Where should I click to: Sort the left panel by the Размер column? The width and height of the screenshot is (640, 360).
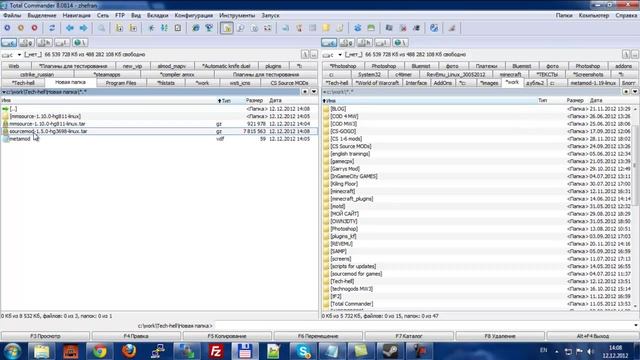[254, 100]
